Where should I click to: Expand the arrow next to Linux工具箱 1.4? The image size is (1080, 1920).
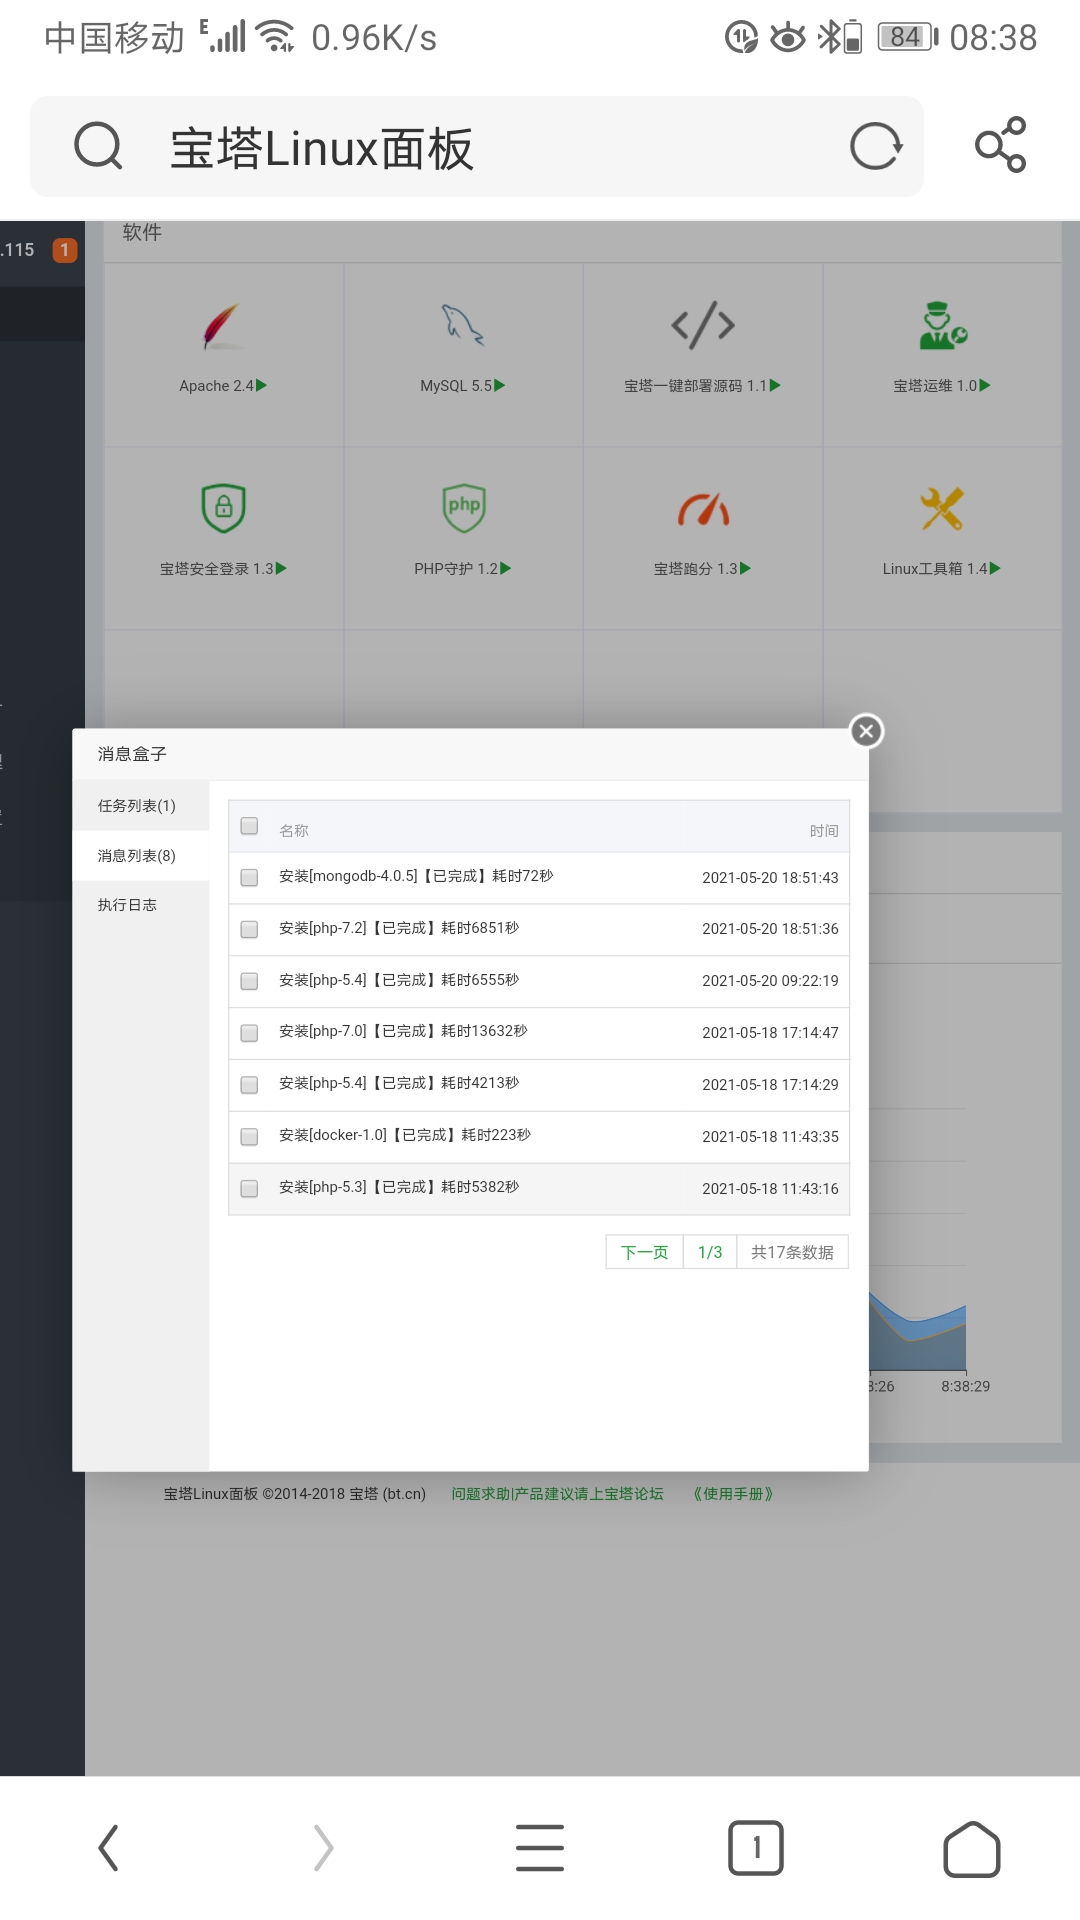point(995,568)
